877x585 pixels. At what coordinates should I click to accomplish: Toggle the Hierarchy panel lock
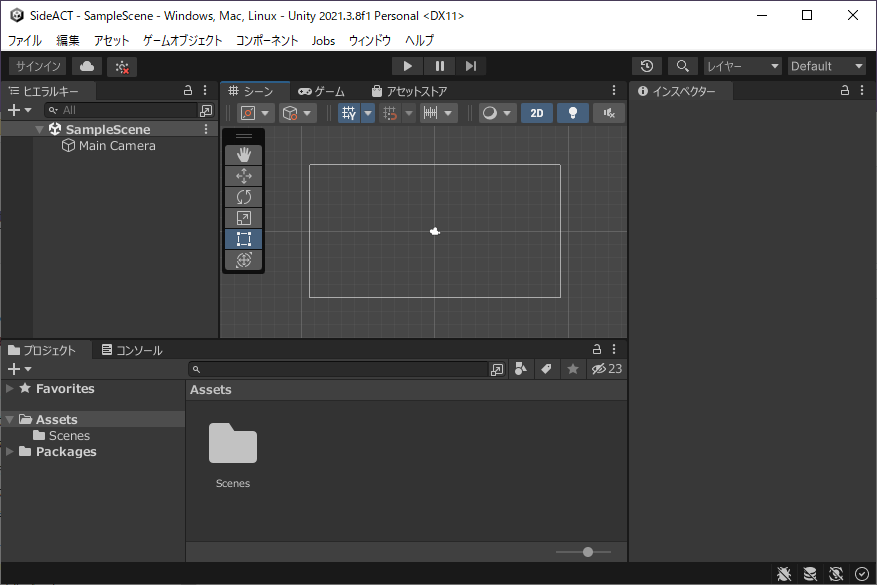[x=188, y=90]
